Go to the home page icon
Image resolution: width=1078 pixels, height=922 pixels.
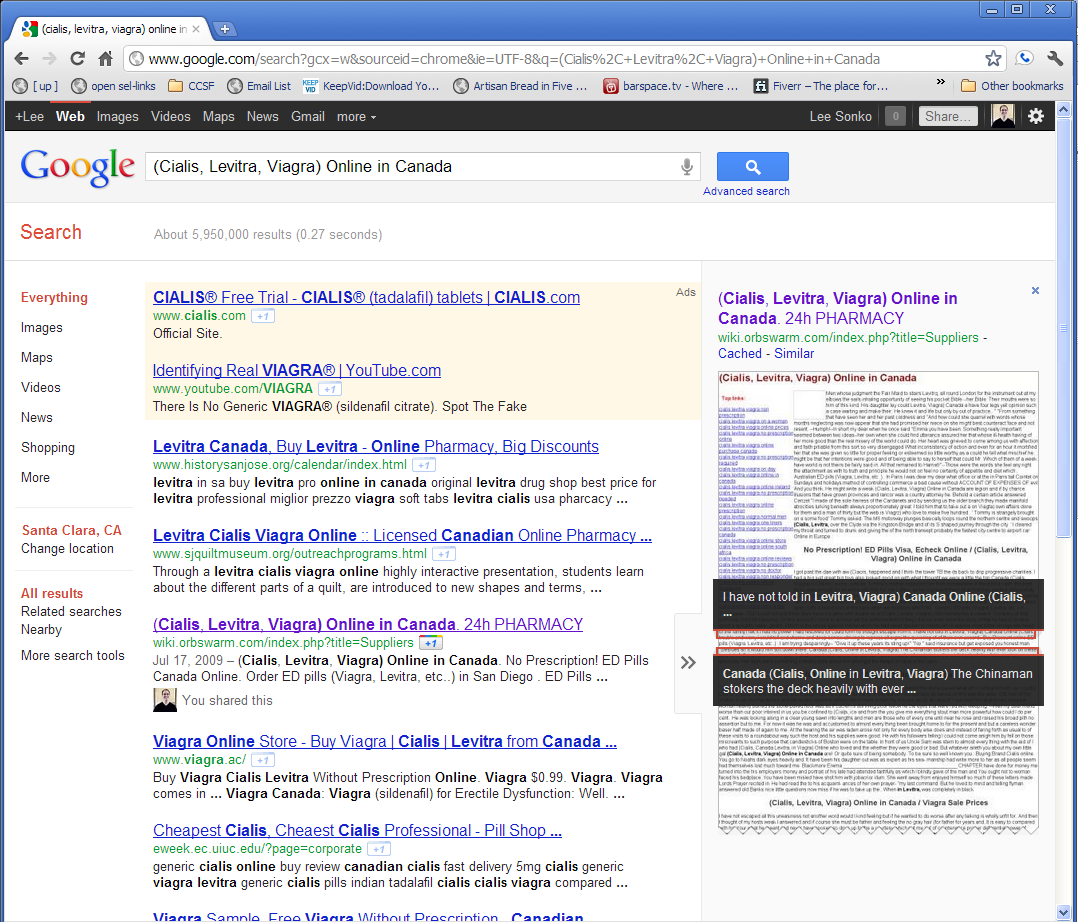point(105,58)
